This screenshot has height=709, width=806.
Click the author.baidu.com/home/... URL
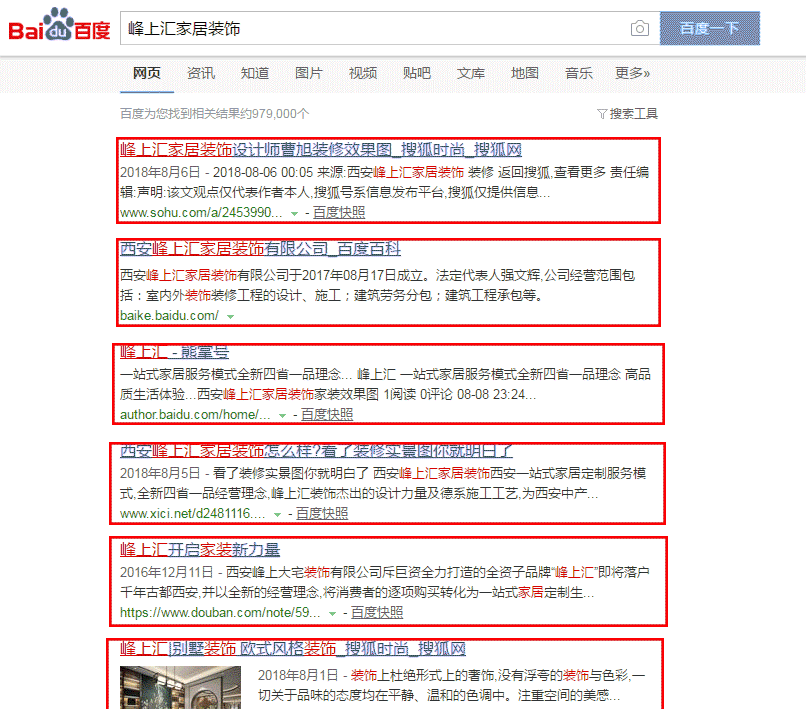click(x=195, y=414)
